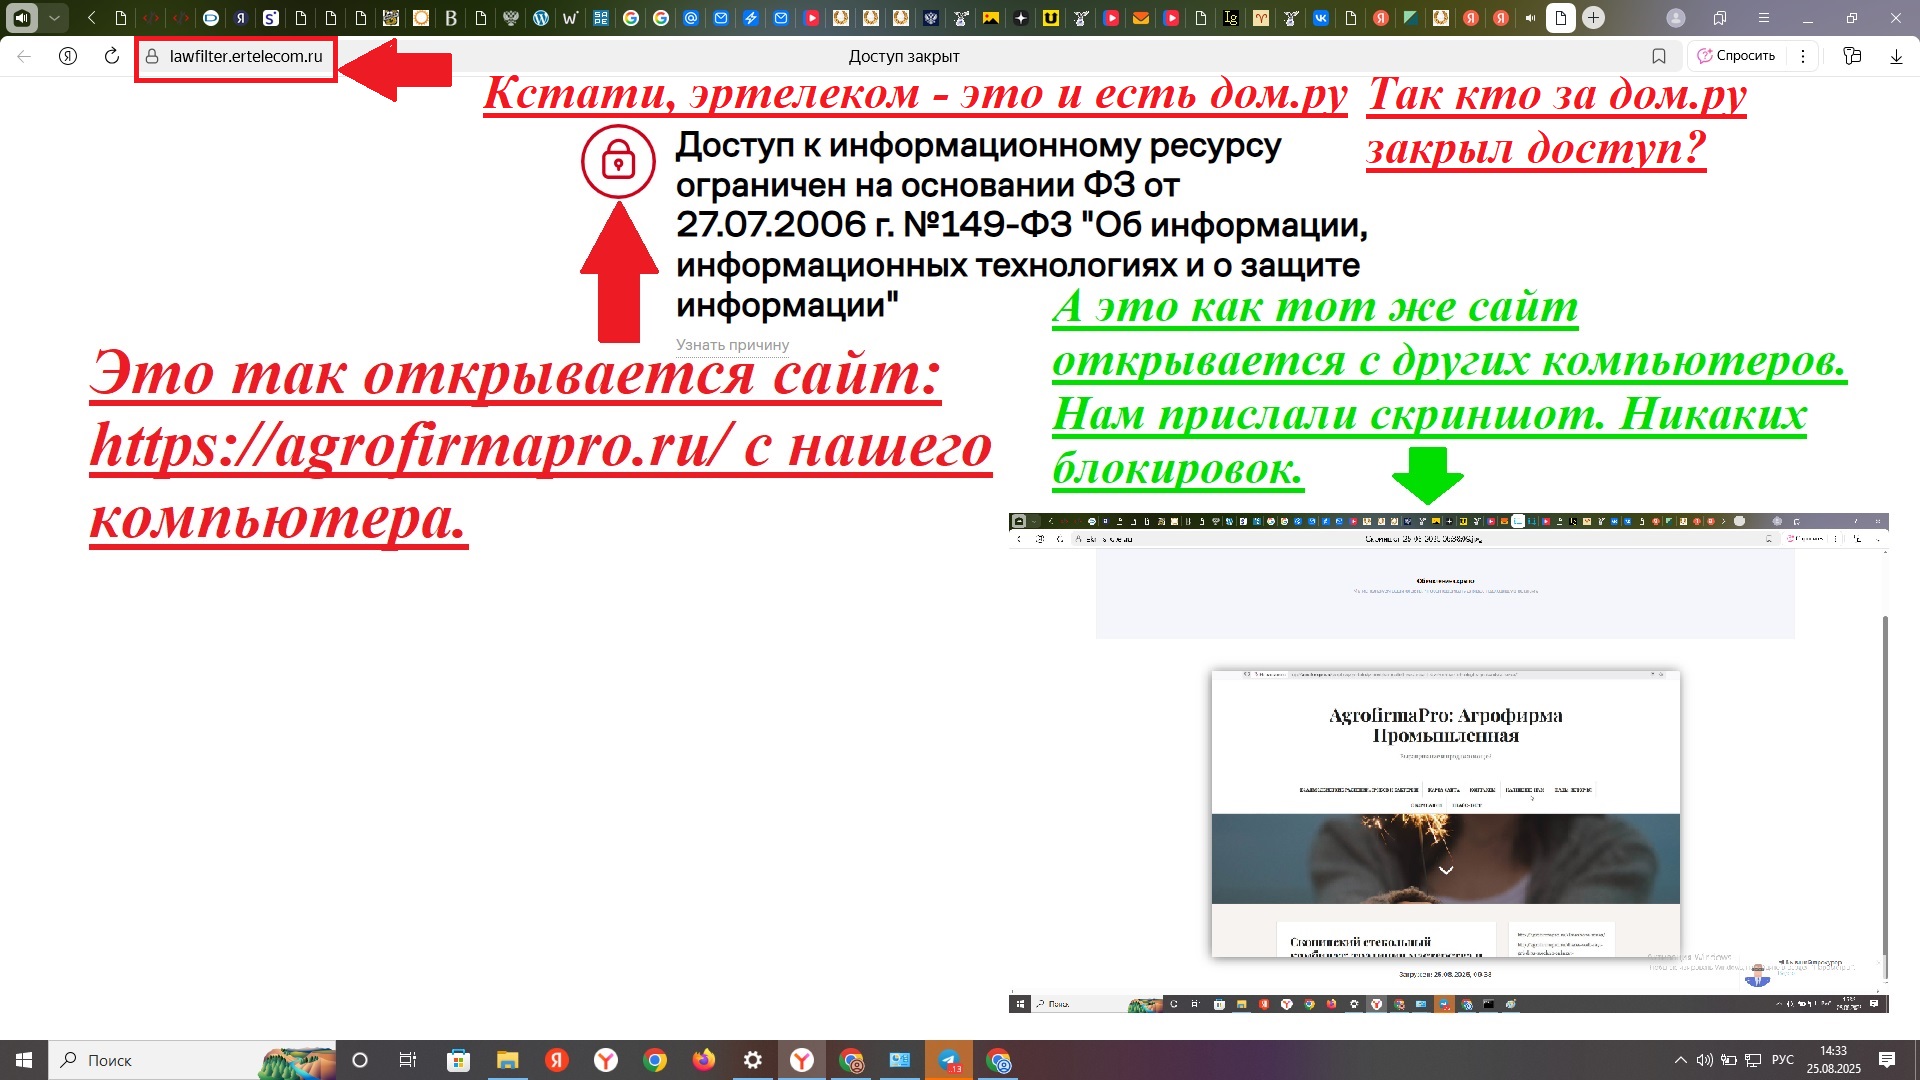Open the Windows notification center
This screenshot has height=1080, width=1920.
point(1887,1060)
